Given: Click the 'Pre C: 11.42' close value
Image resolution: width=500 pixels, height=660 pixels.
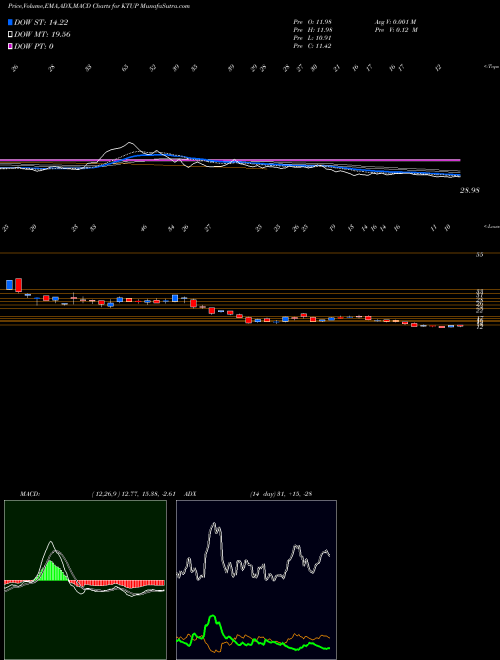Looking at the screenshot, I should 313,46.
